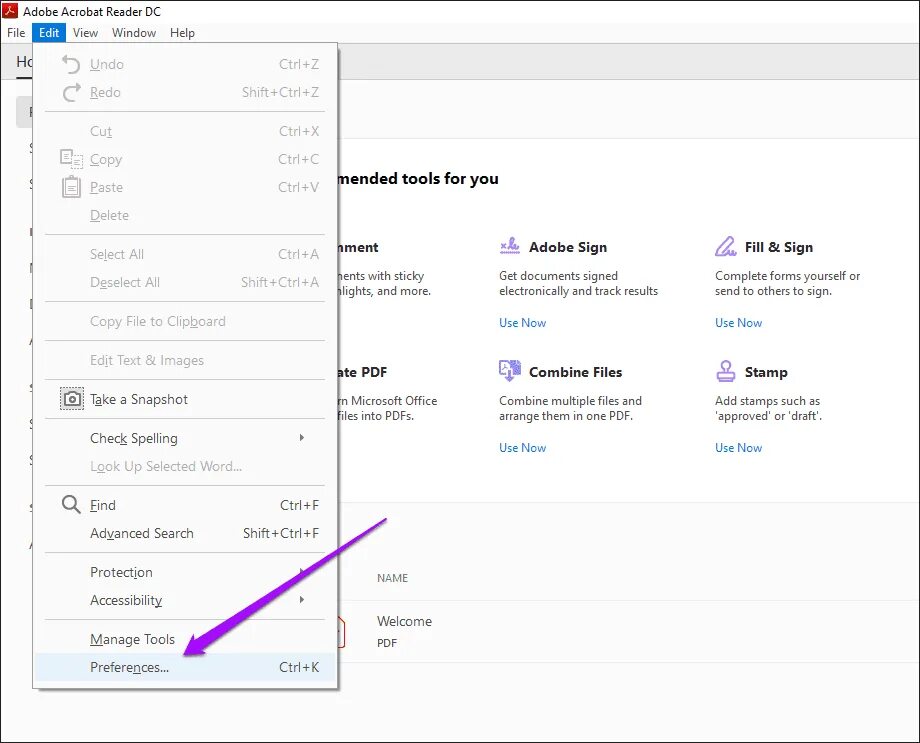Viewport: 920px width, 743px height.
Task: Click the Combine Files icon
Action: point(510,370)
